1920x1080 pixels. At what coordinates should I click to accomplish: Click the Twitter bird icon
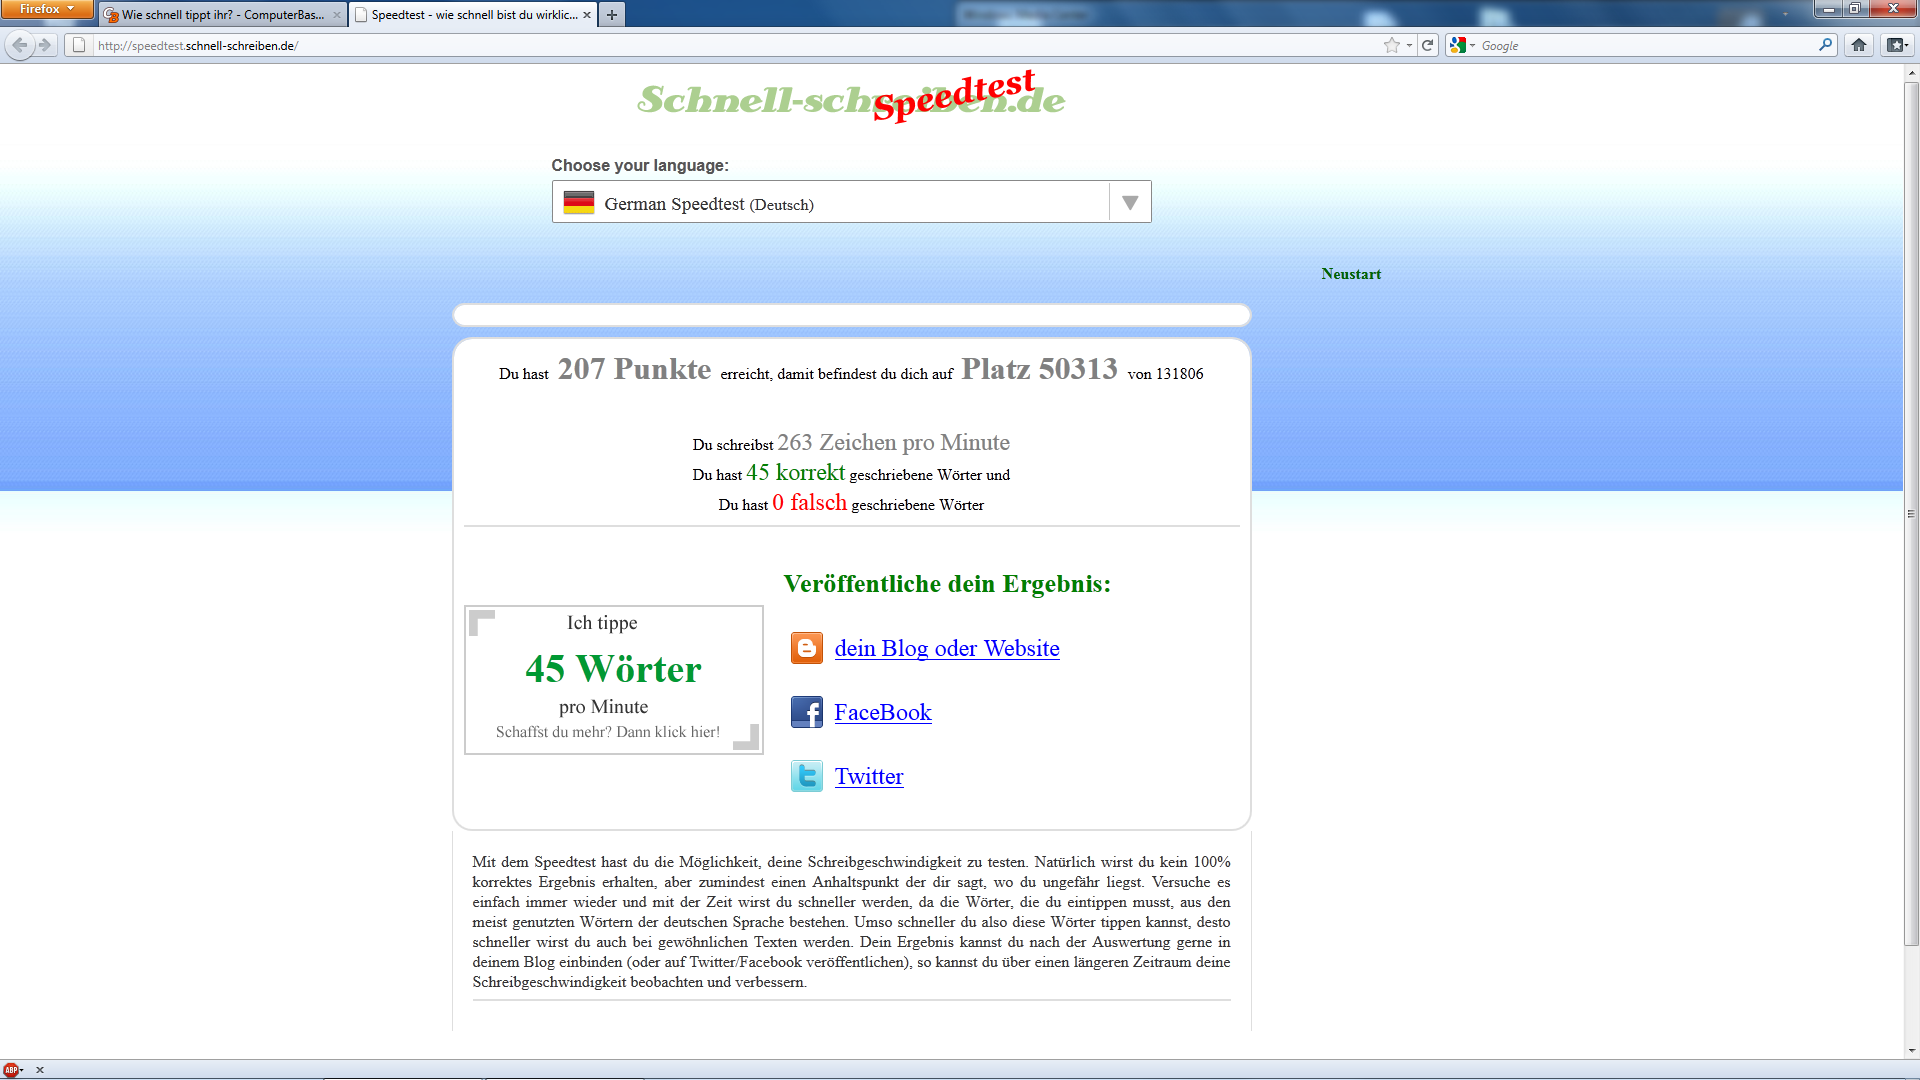(806, 776)
